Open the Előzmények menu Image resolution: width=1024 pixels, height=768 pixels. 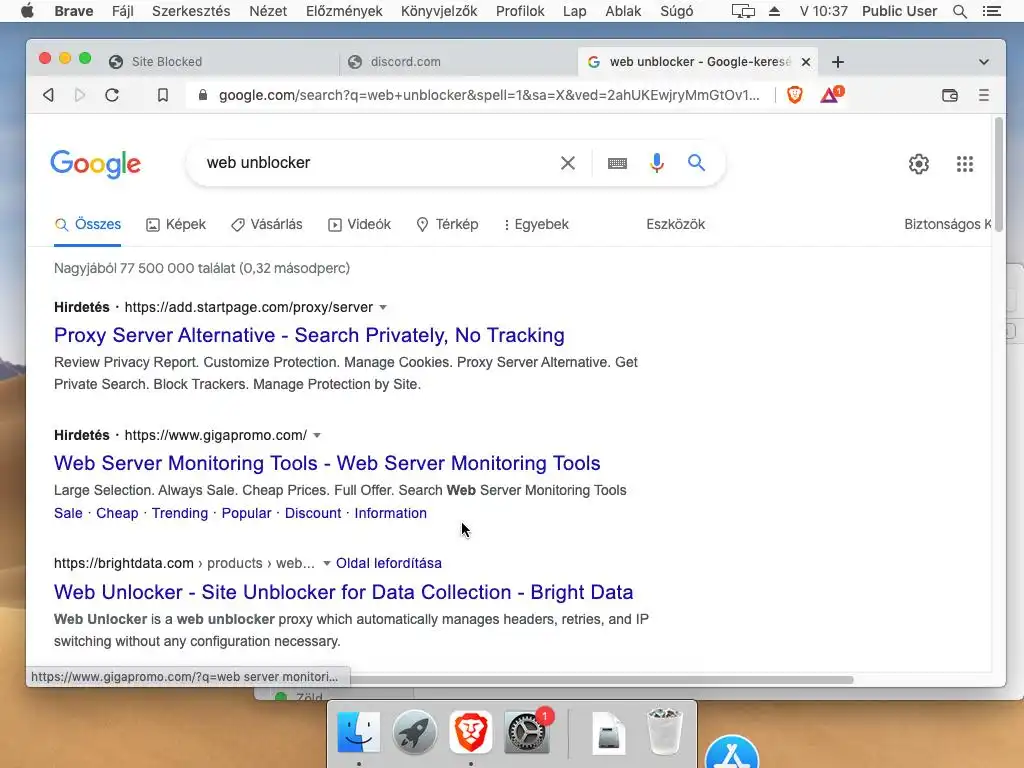(344, 11)
